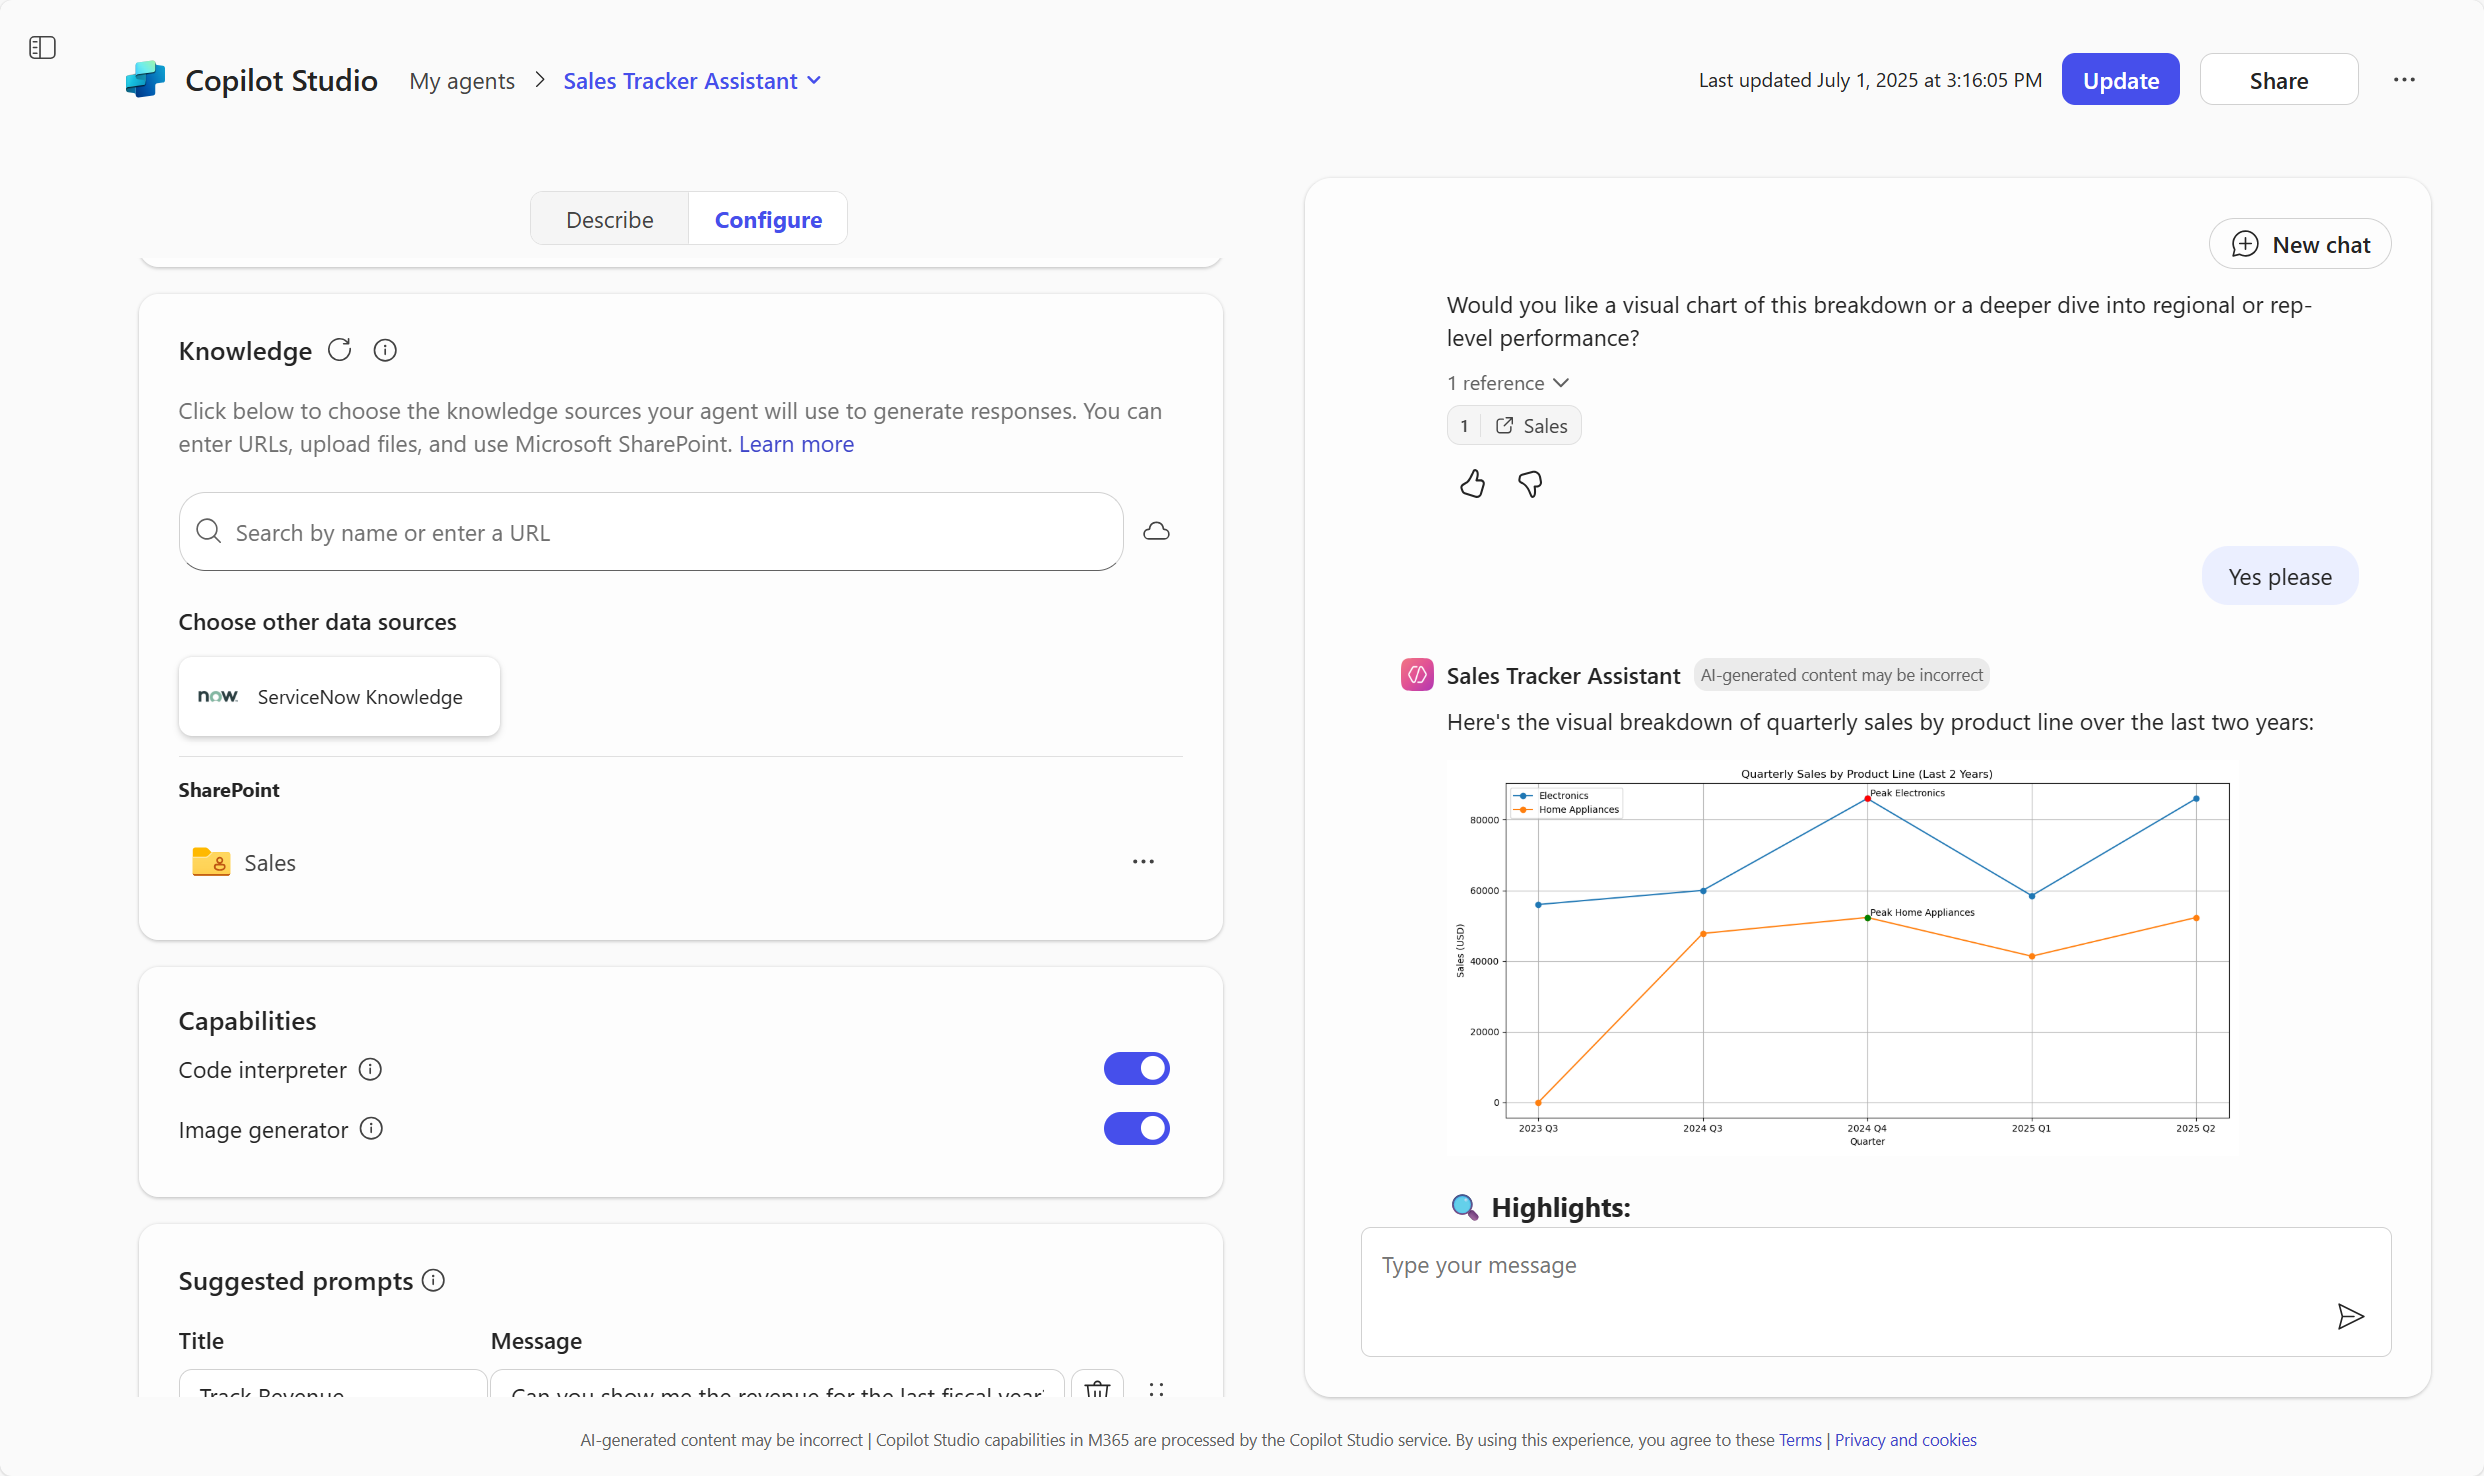Click the Update button
This screenshot has height=1476, width=2484.
[x=2120, y=80]
